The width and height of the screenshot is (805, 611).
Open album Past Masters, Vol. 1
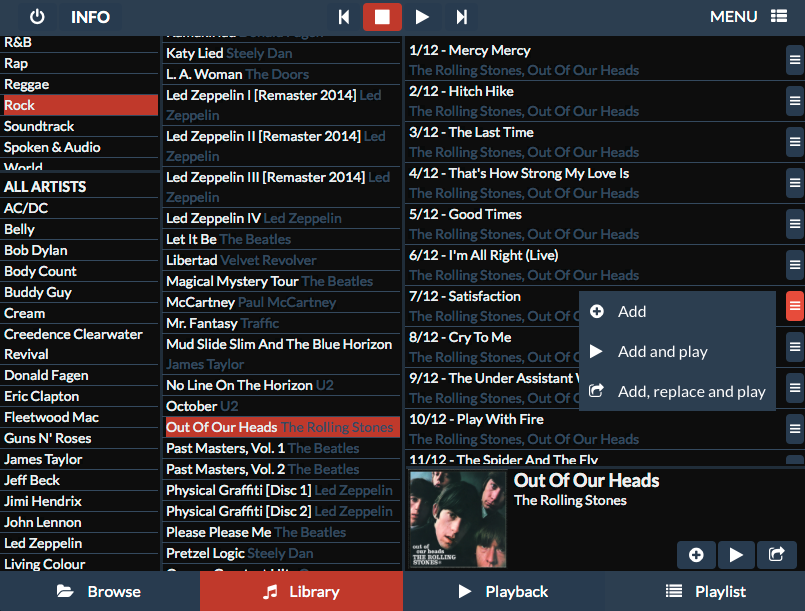coord(281,448)
